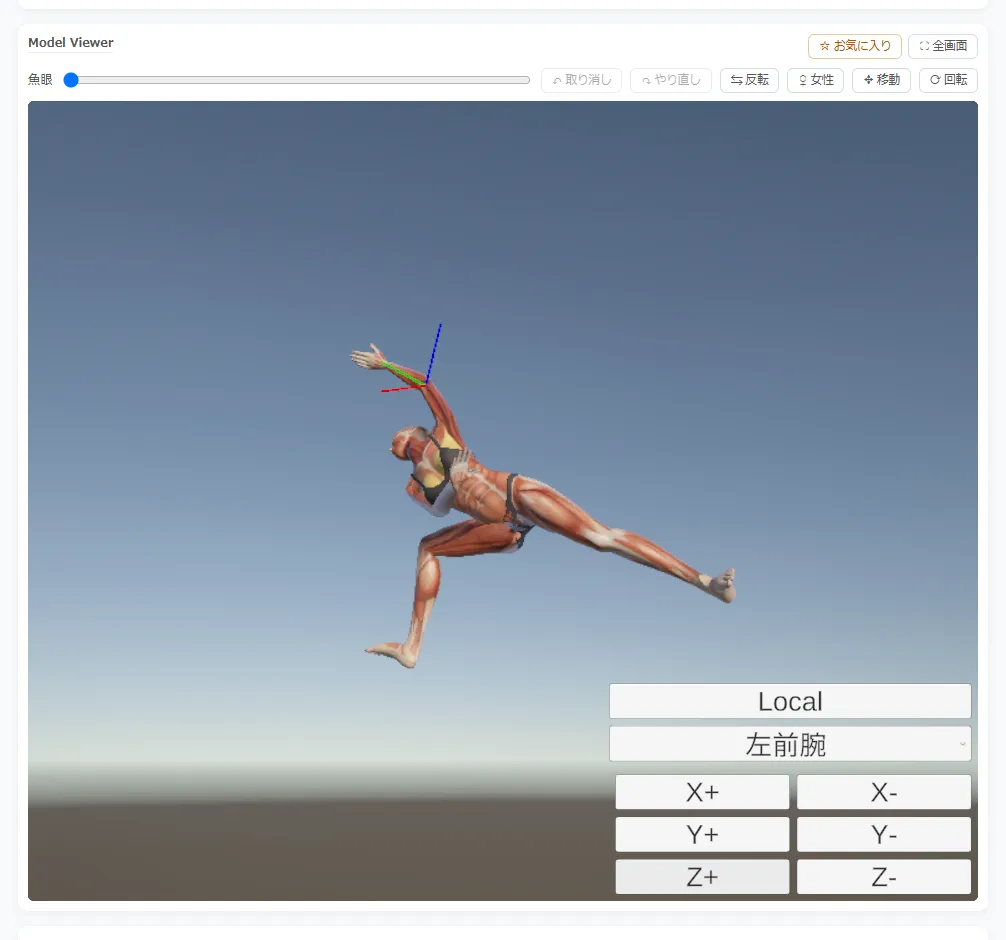The width and height of the screenshot is (1006, 940).
Task: Click the Model Viewer heading
Action: (71, 42)
